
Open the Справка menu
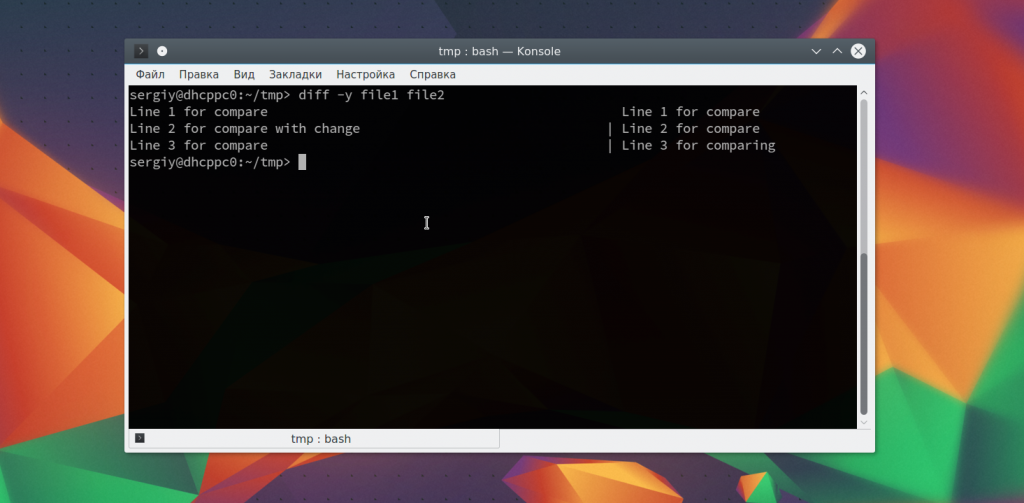pos(432,74)
